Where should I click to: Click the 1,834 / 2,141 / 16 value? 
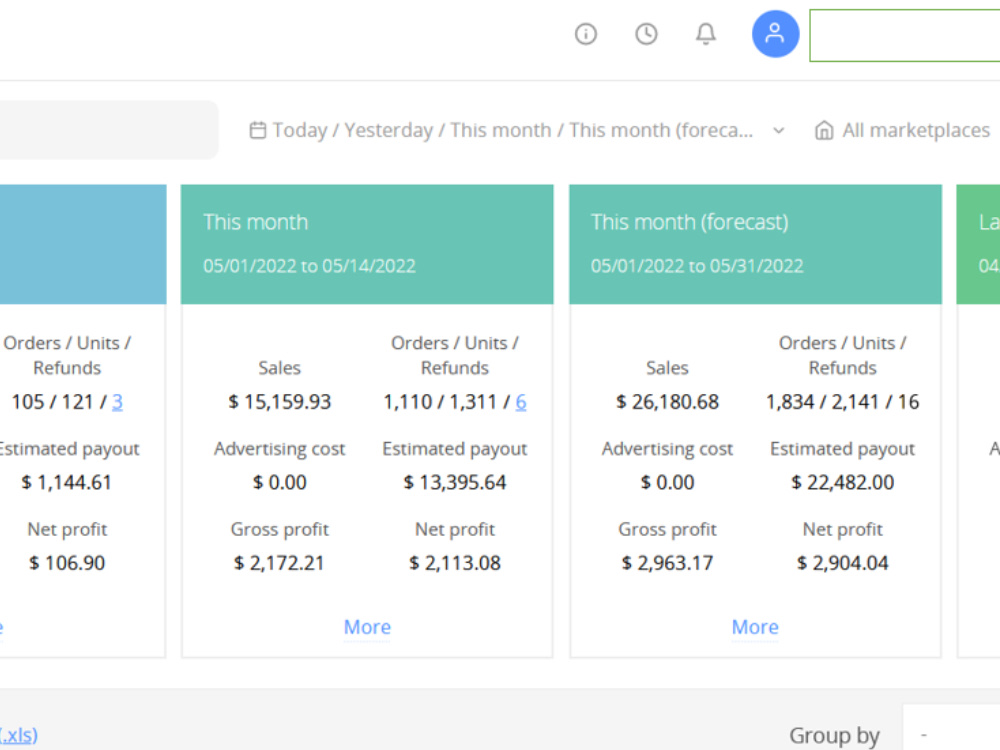click(842, 402)
